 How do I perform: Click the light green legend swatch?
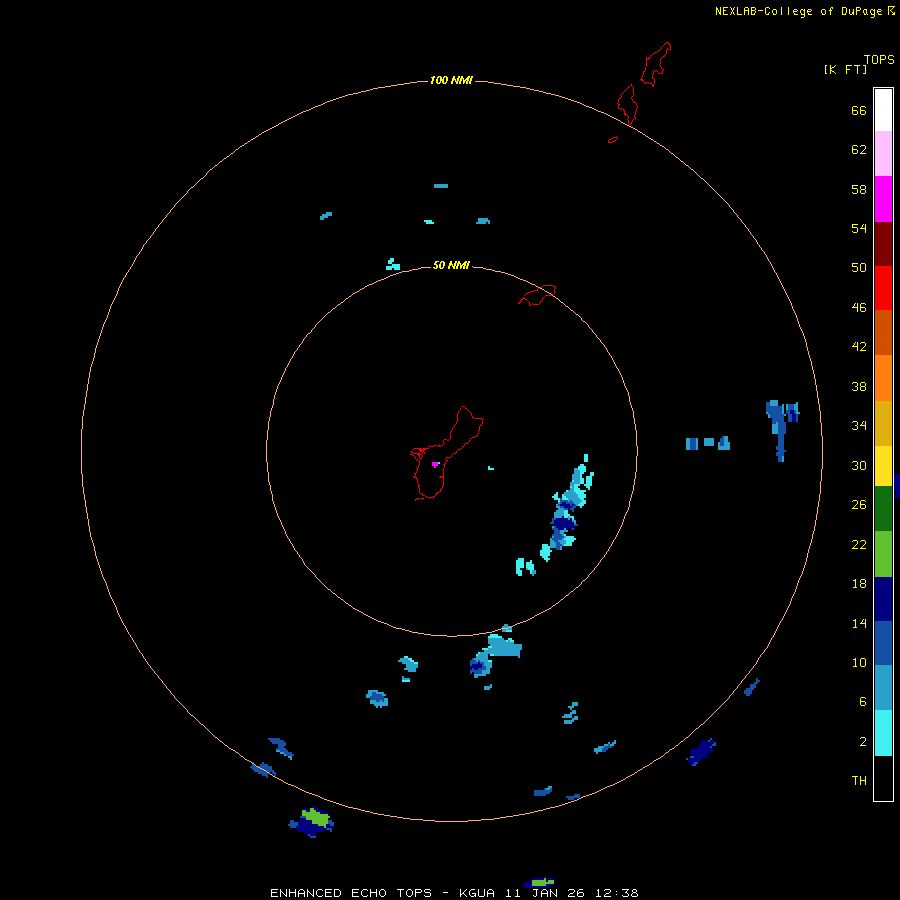(x=883, y=554)
